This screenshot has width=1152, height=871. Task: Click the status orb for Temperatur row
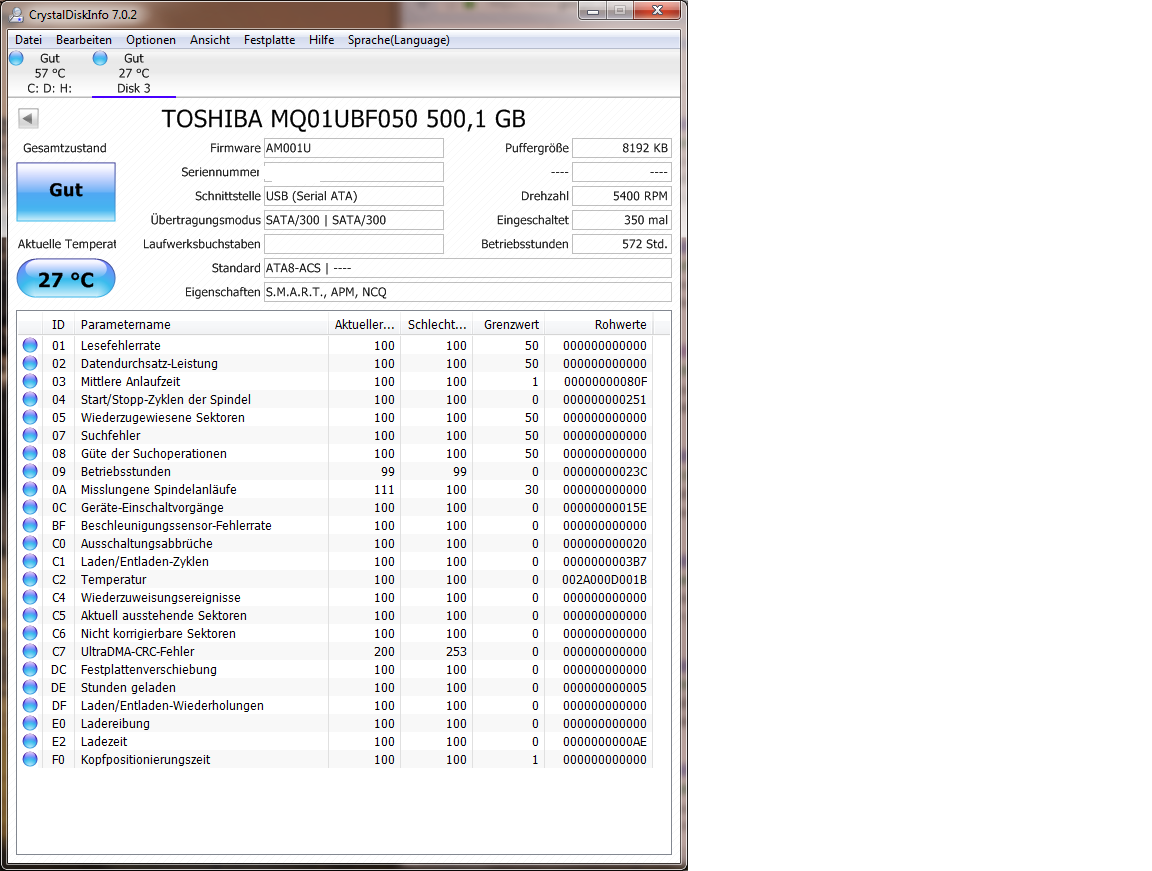point(30,579)
